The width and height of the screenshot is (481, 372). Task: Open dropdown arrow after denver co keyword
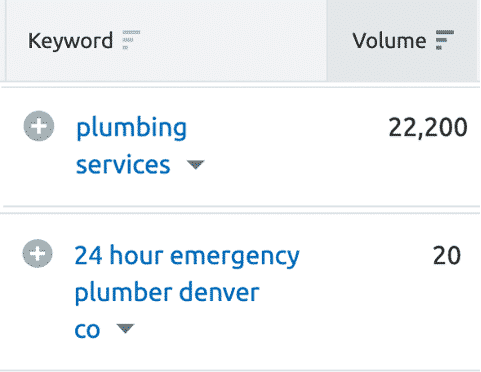pos(125,328)
